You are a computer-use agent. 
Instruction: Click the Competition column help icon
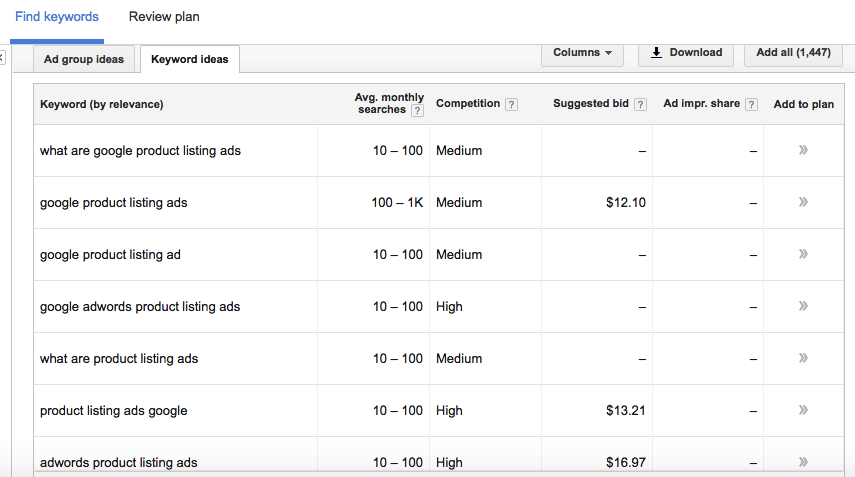point(511,104)
